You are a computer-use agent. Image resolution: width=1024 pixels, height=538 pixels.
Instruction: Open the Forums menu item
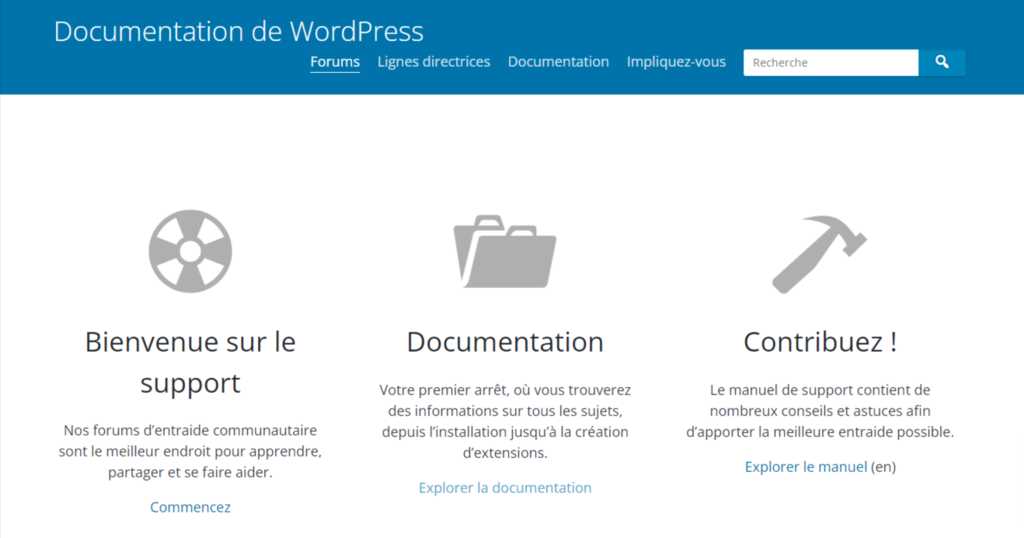point(335,62)
